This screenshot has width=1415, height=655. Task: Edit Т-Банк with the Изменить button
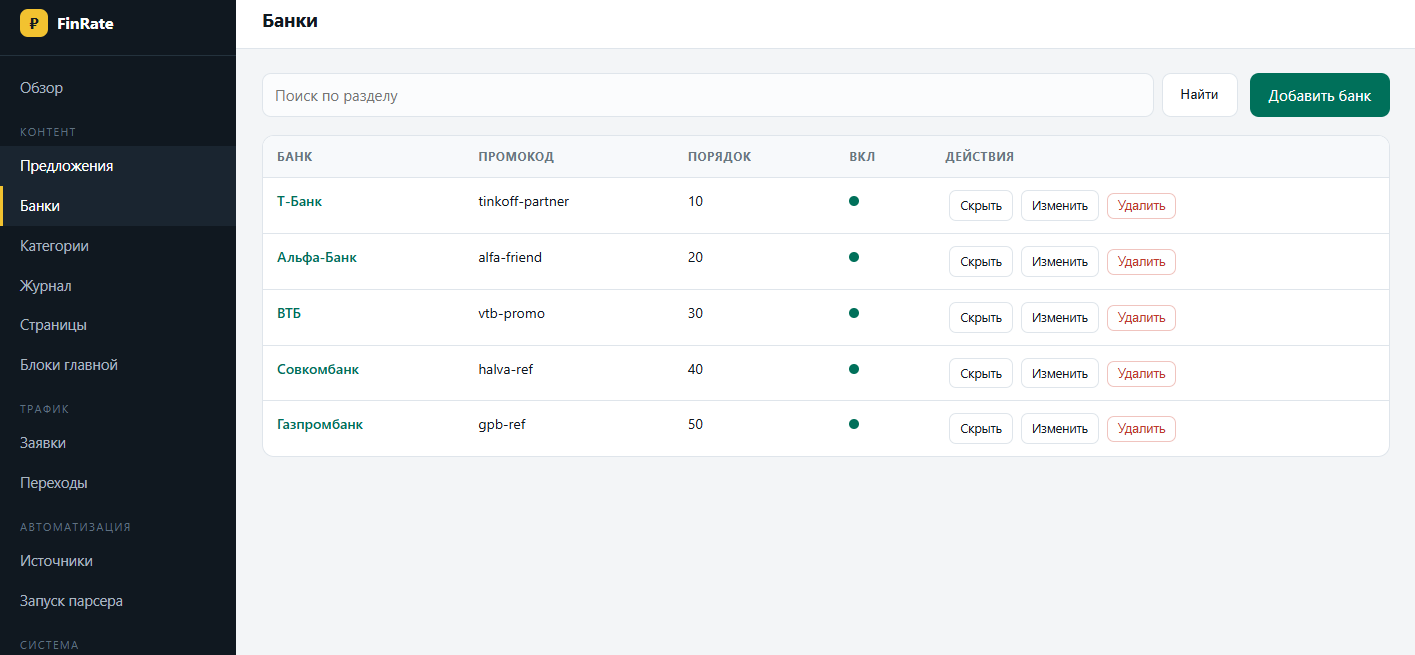coord(1060,206)
